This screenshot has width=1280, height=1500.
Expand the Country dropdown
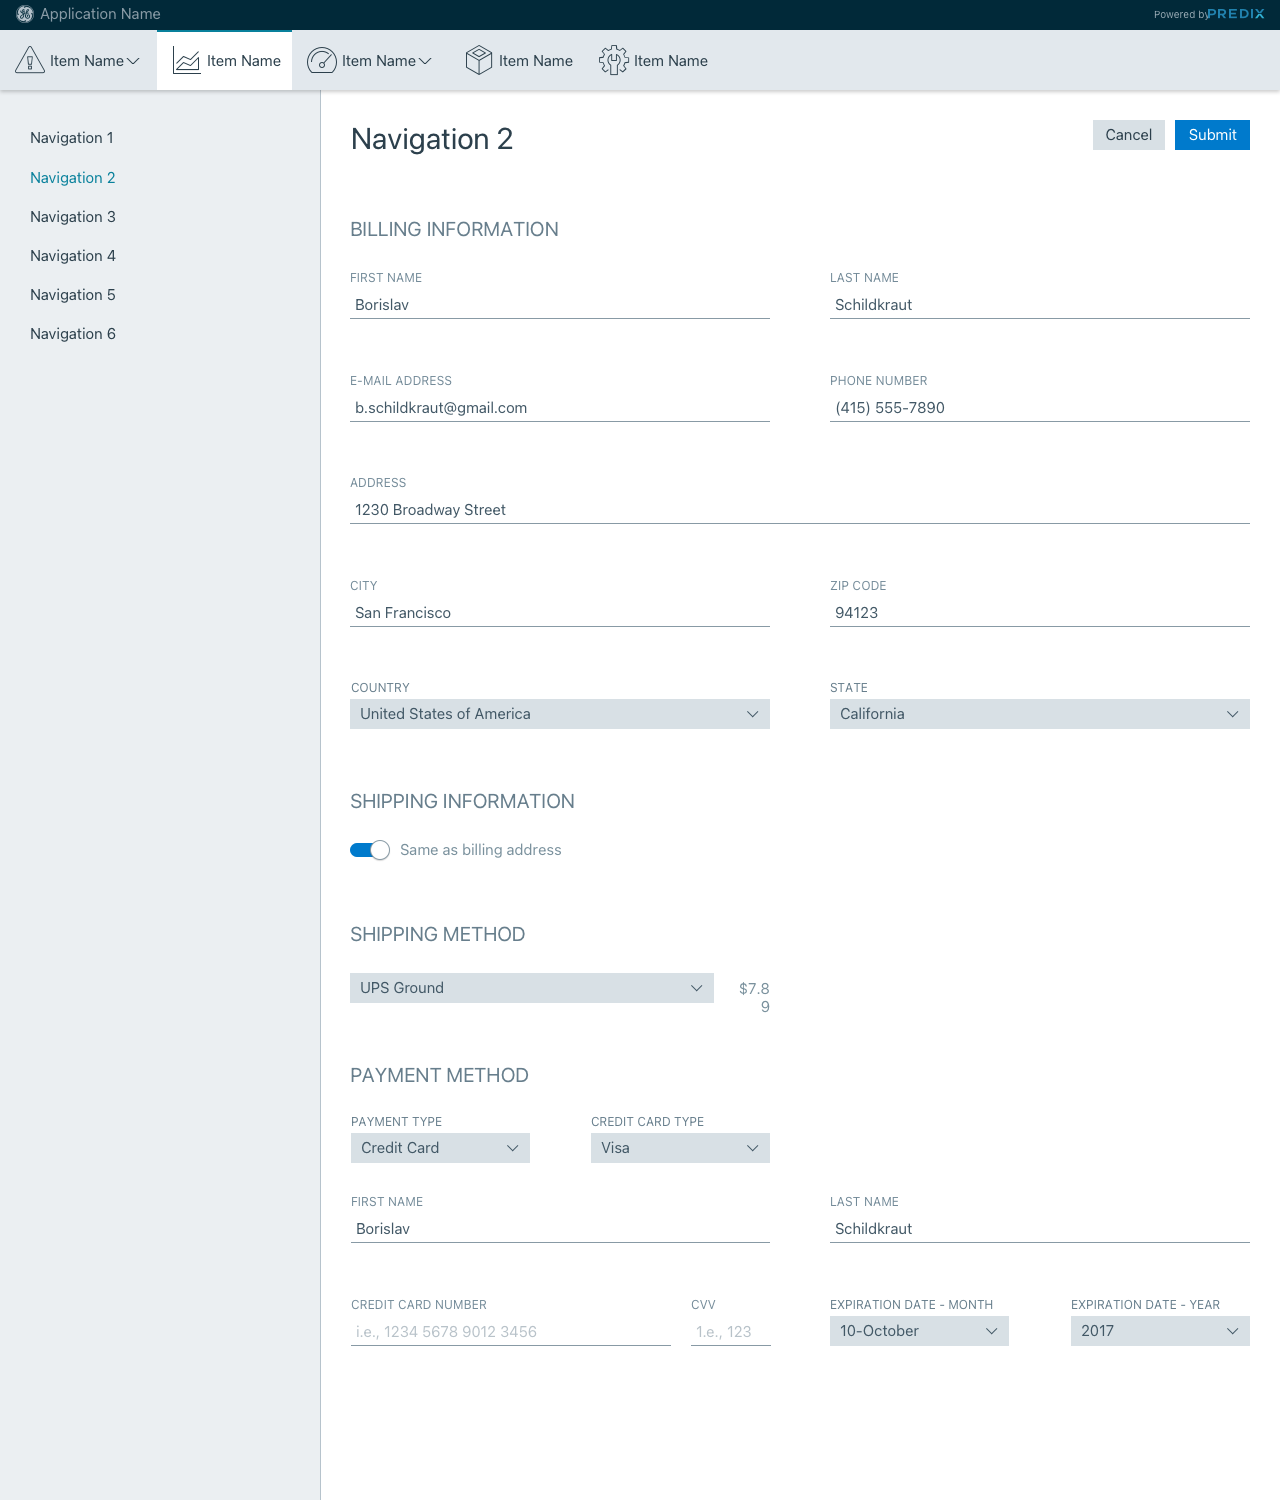(x=559, y=714)
